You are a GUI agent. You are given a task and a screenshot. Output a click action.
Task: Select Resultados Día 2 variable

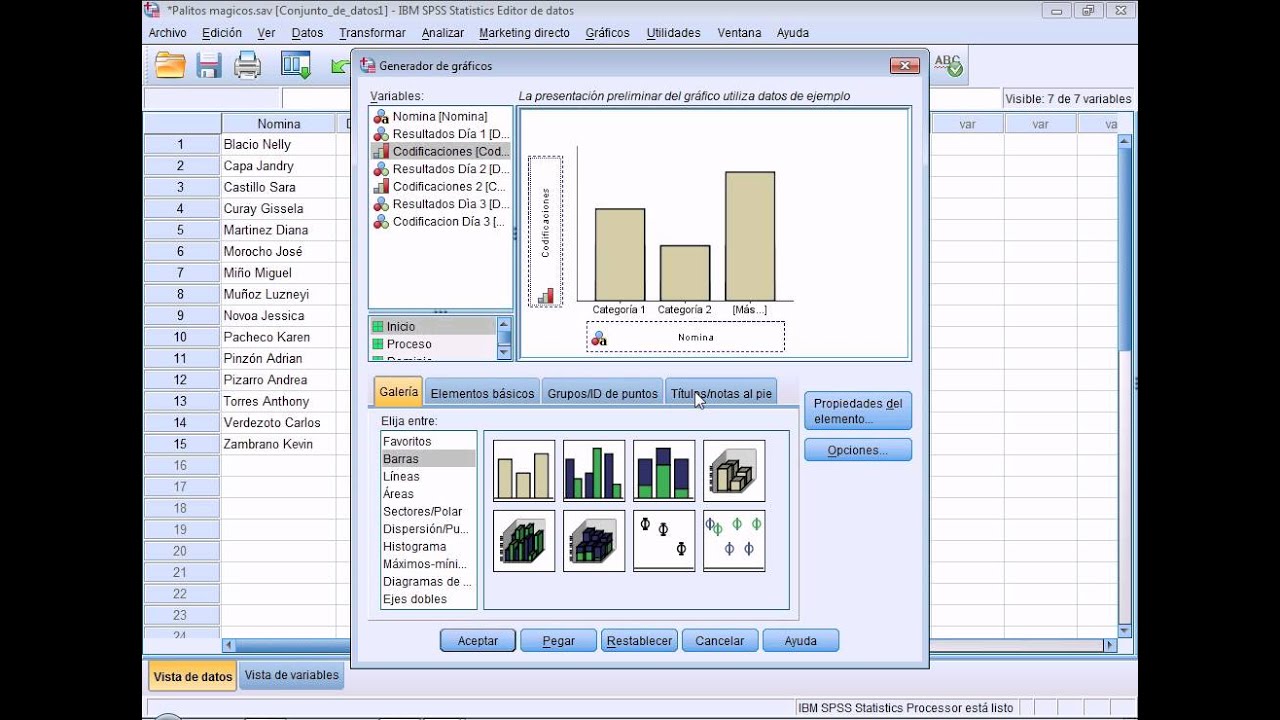tap(440, 169)
